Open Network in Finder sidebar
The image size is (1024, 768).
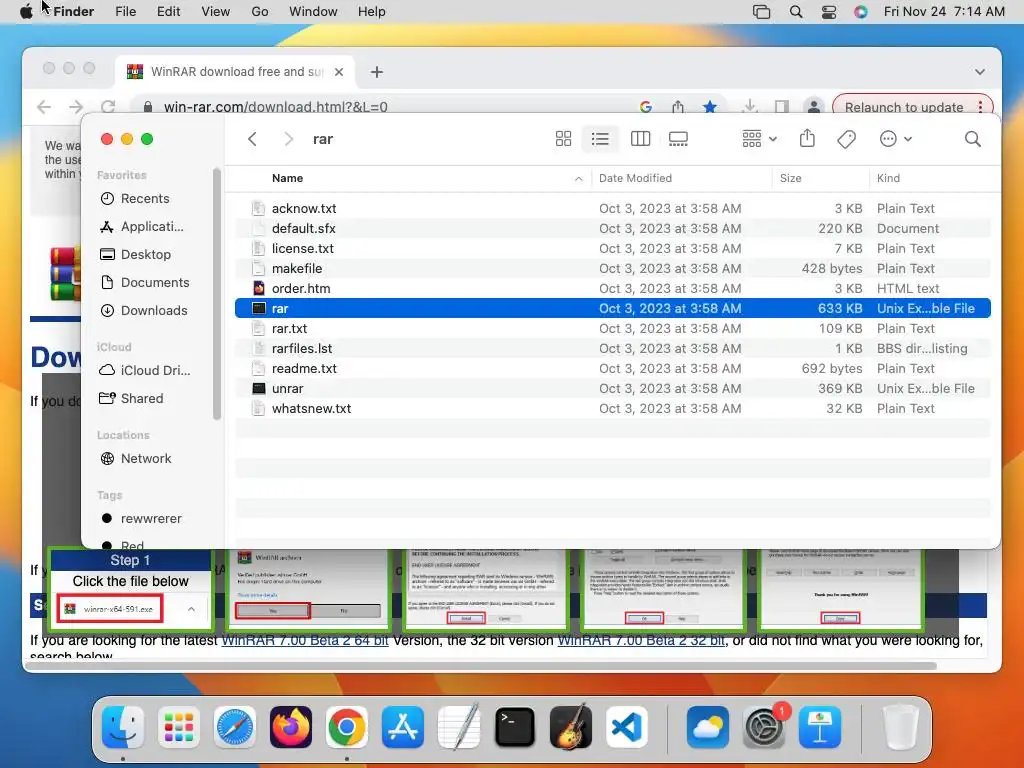(x=136, y=458)
